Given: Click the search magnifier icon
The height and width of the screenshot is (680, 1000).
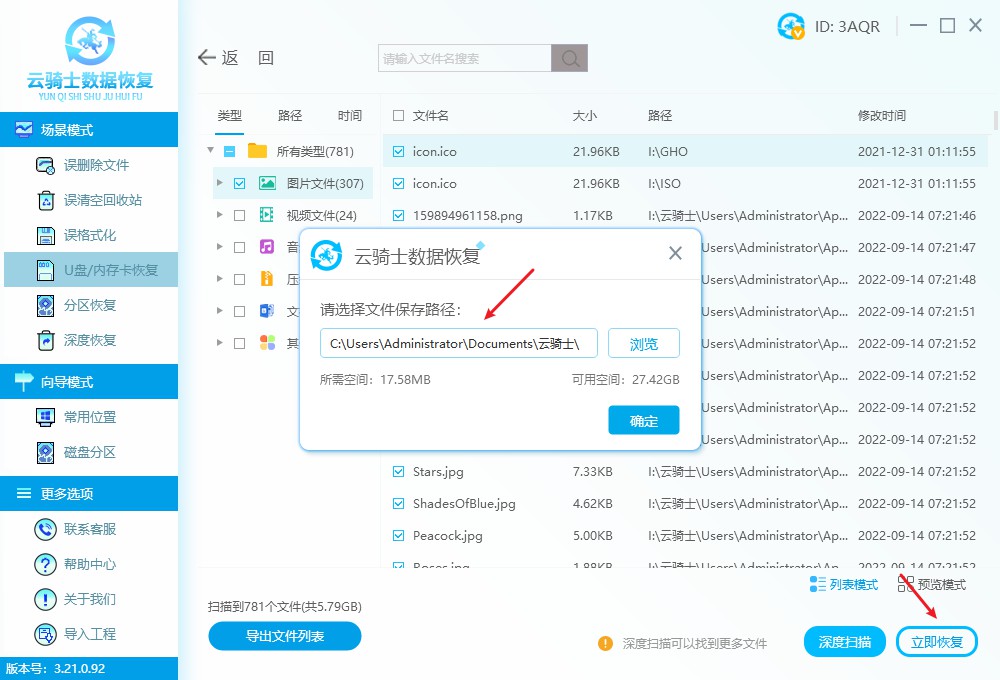Looking at the screenshot, I should click(x=569, y=58).
